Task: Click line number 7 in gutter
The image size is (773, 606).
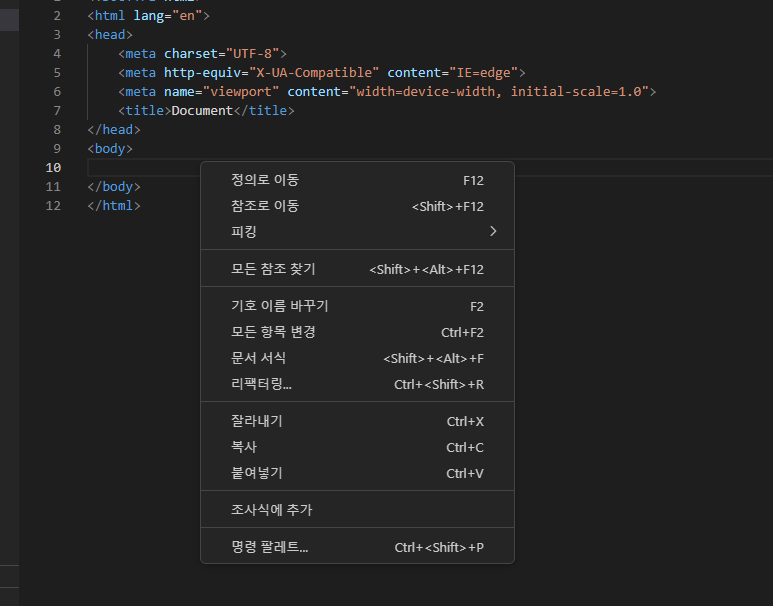Action: tap(57, 110)
